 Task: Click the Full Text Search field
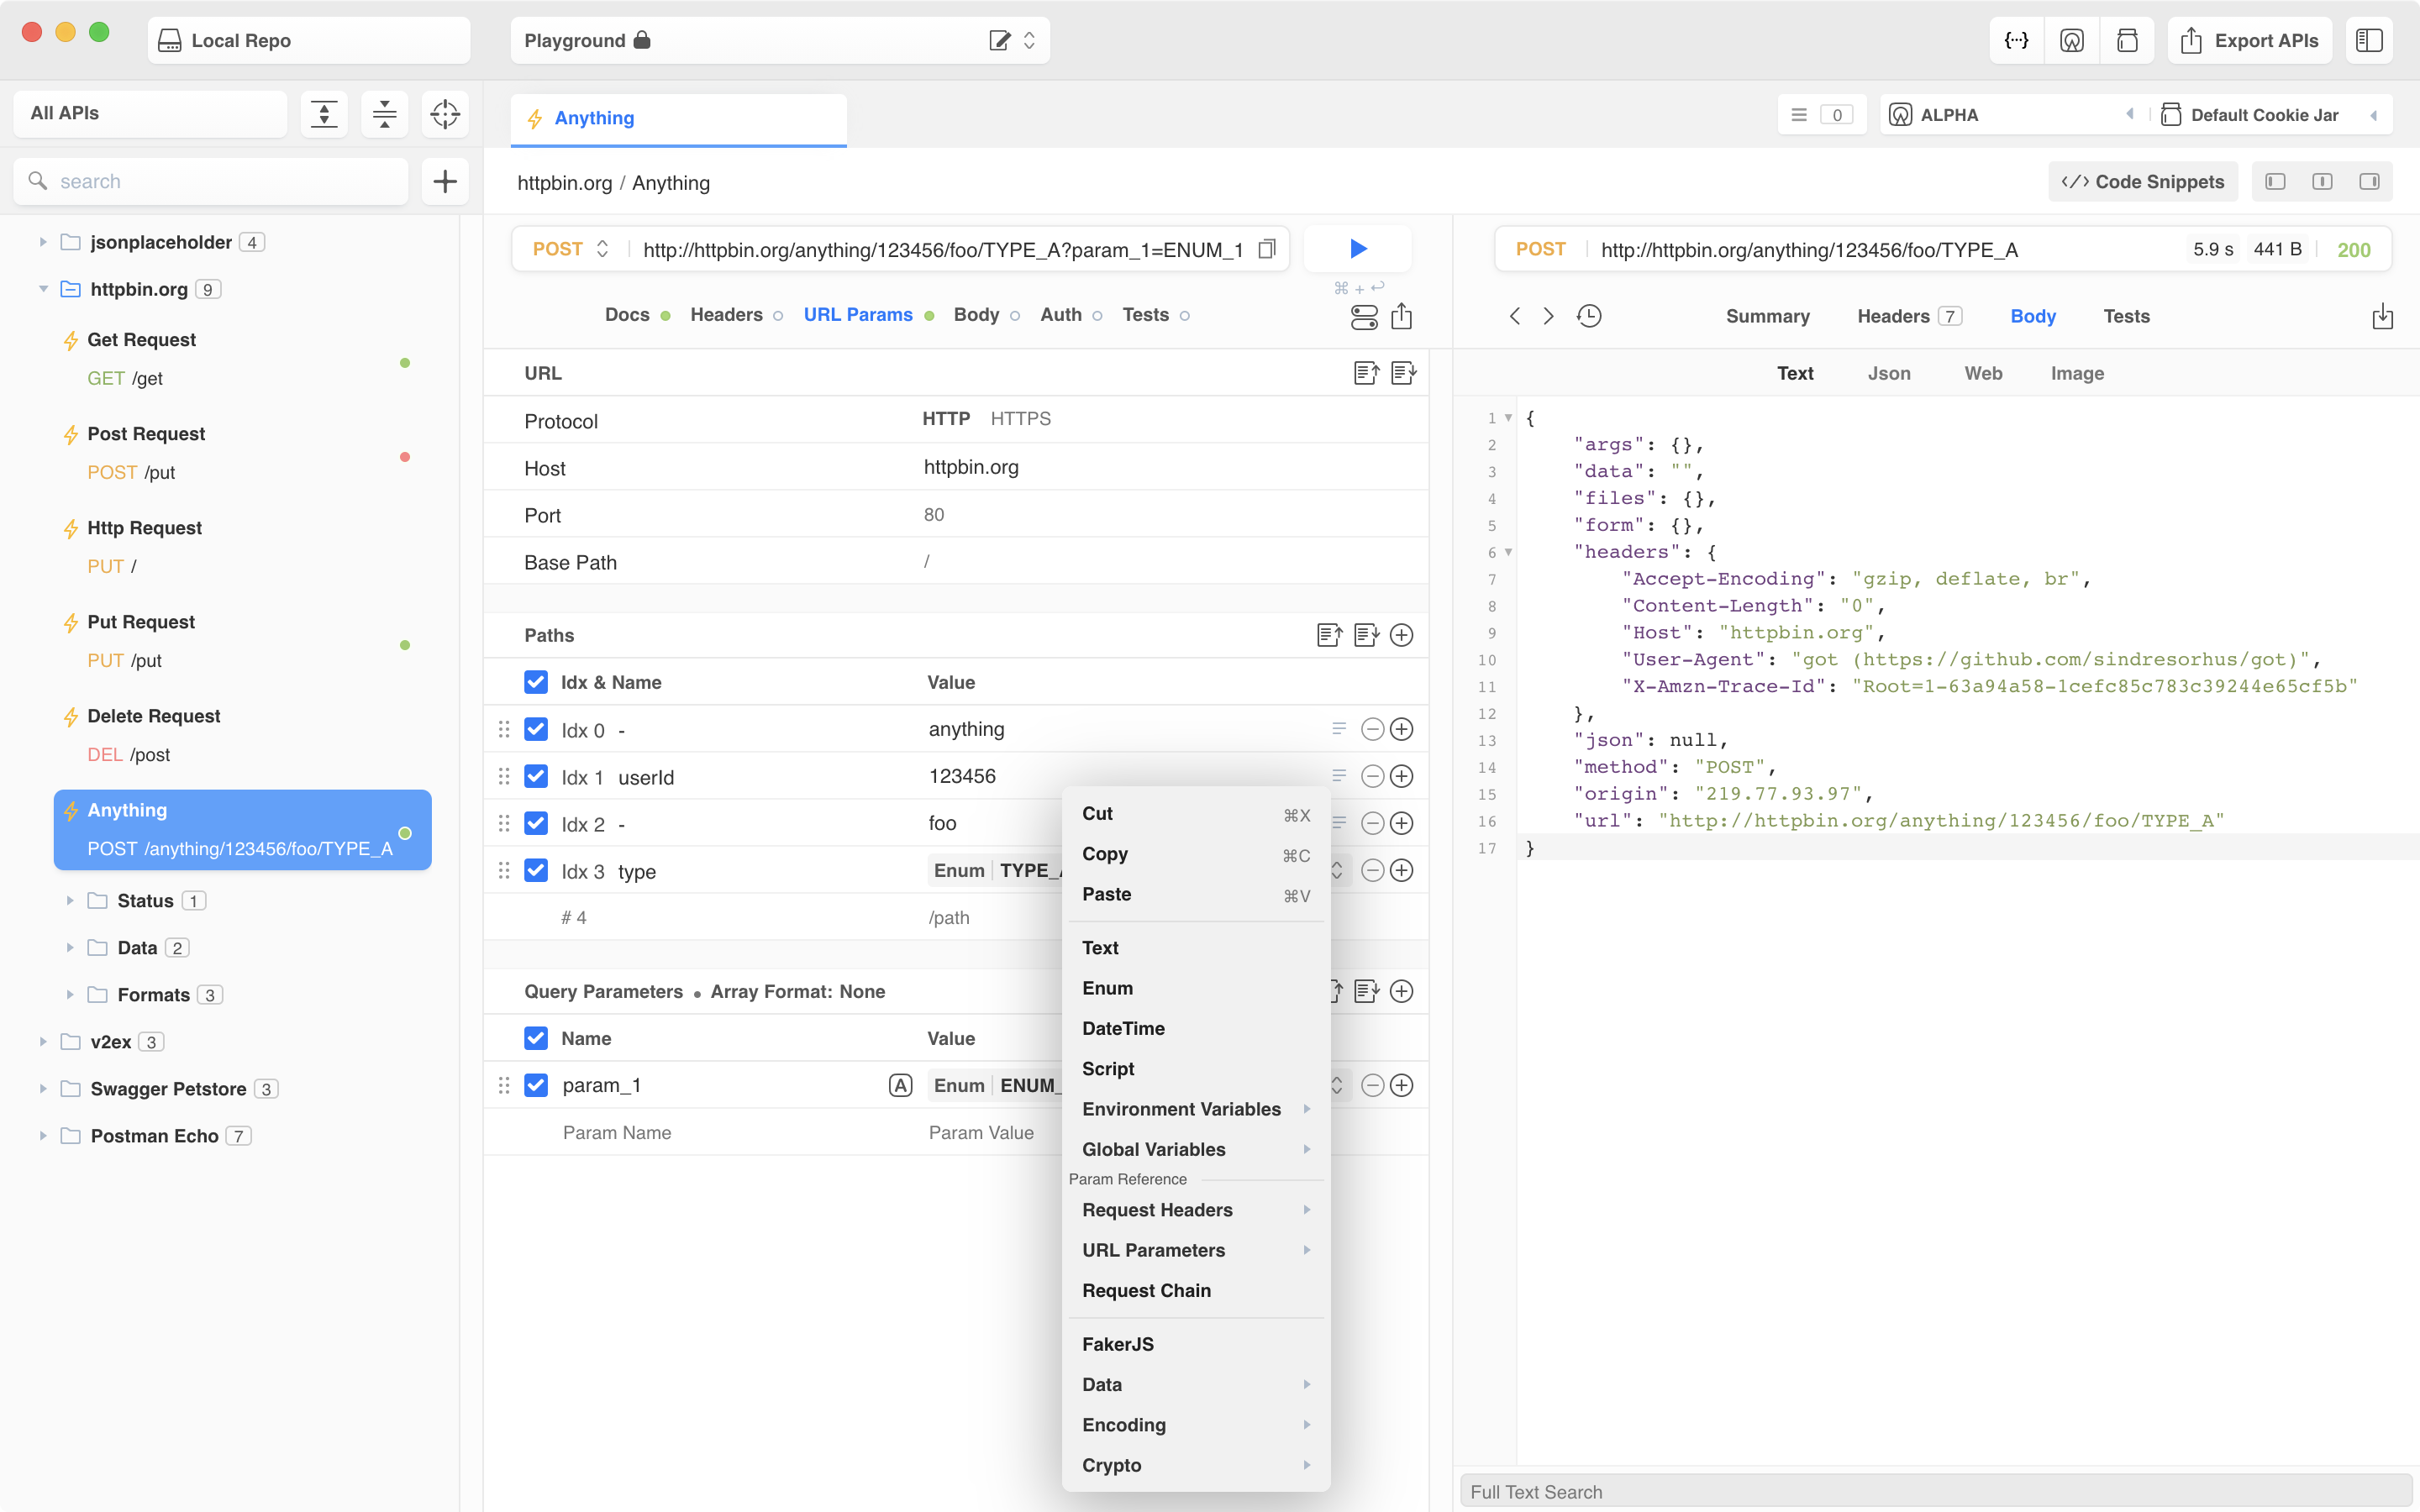[x=1936, y=1492]
